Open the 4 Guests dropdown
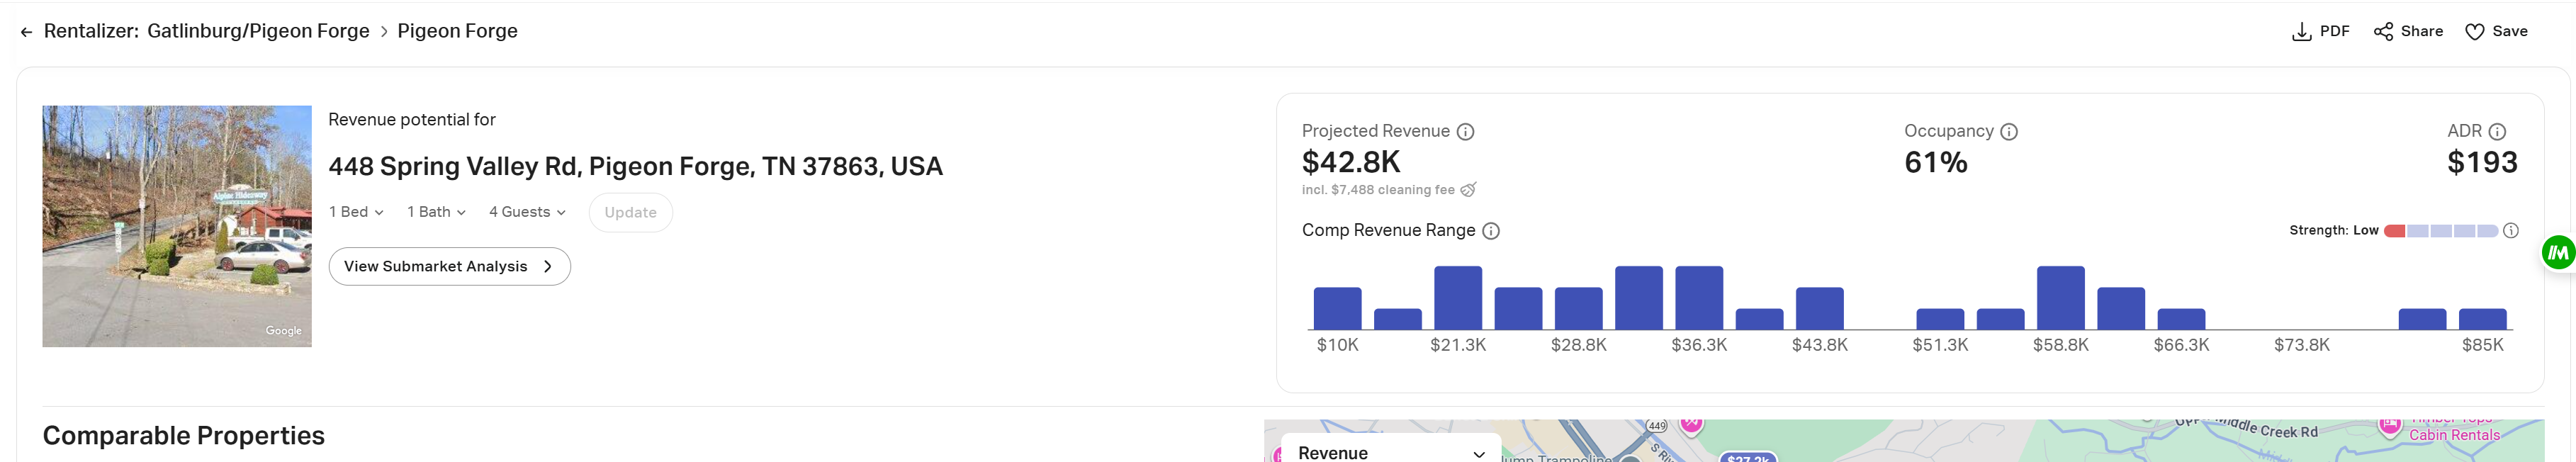 click(x=527, y=212)
